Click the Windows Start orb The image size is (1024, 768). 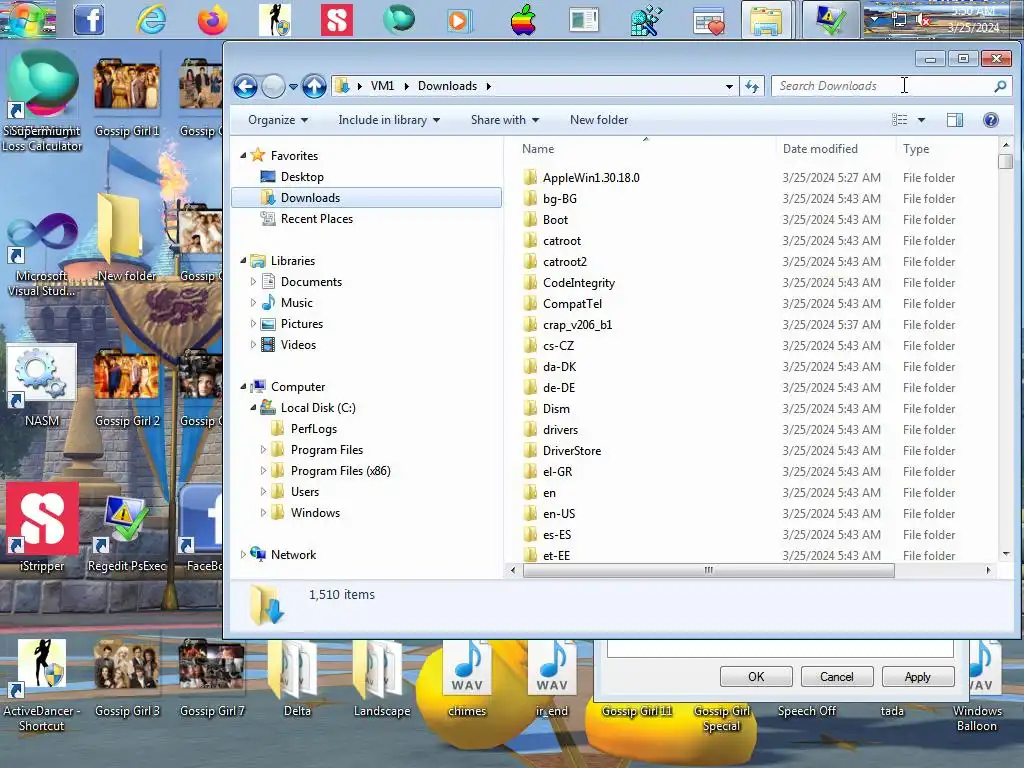pos(27,18)
